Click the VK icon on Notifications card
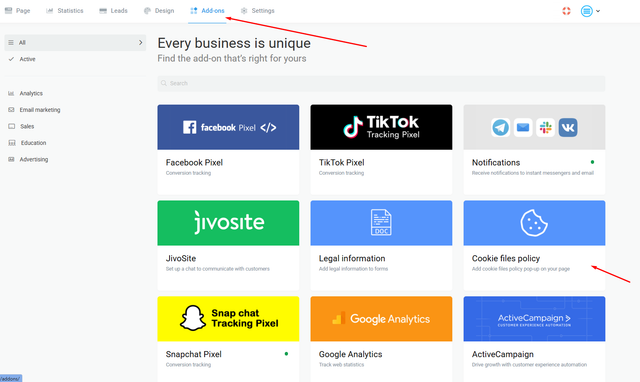 [x=568, y=127]
